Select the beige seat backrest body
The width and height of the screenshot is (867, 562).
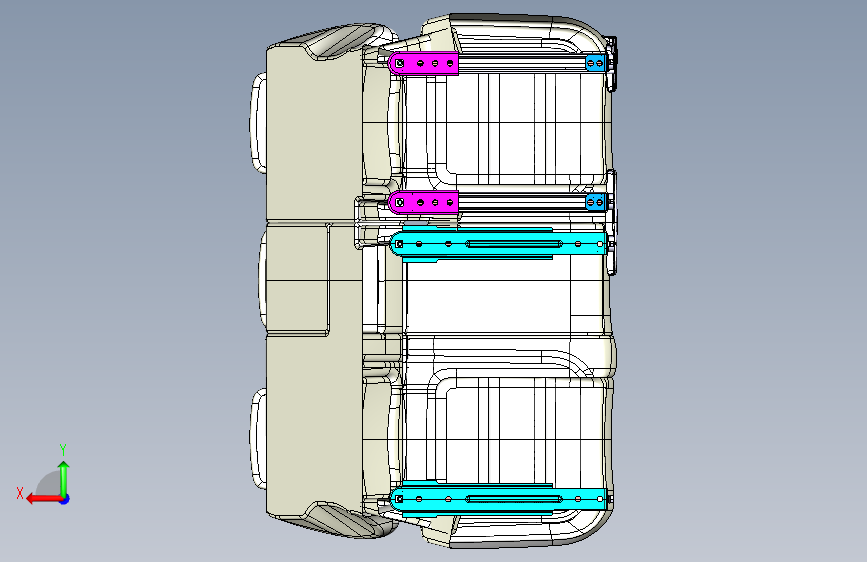click(x=314, y=281)
